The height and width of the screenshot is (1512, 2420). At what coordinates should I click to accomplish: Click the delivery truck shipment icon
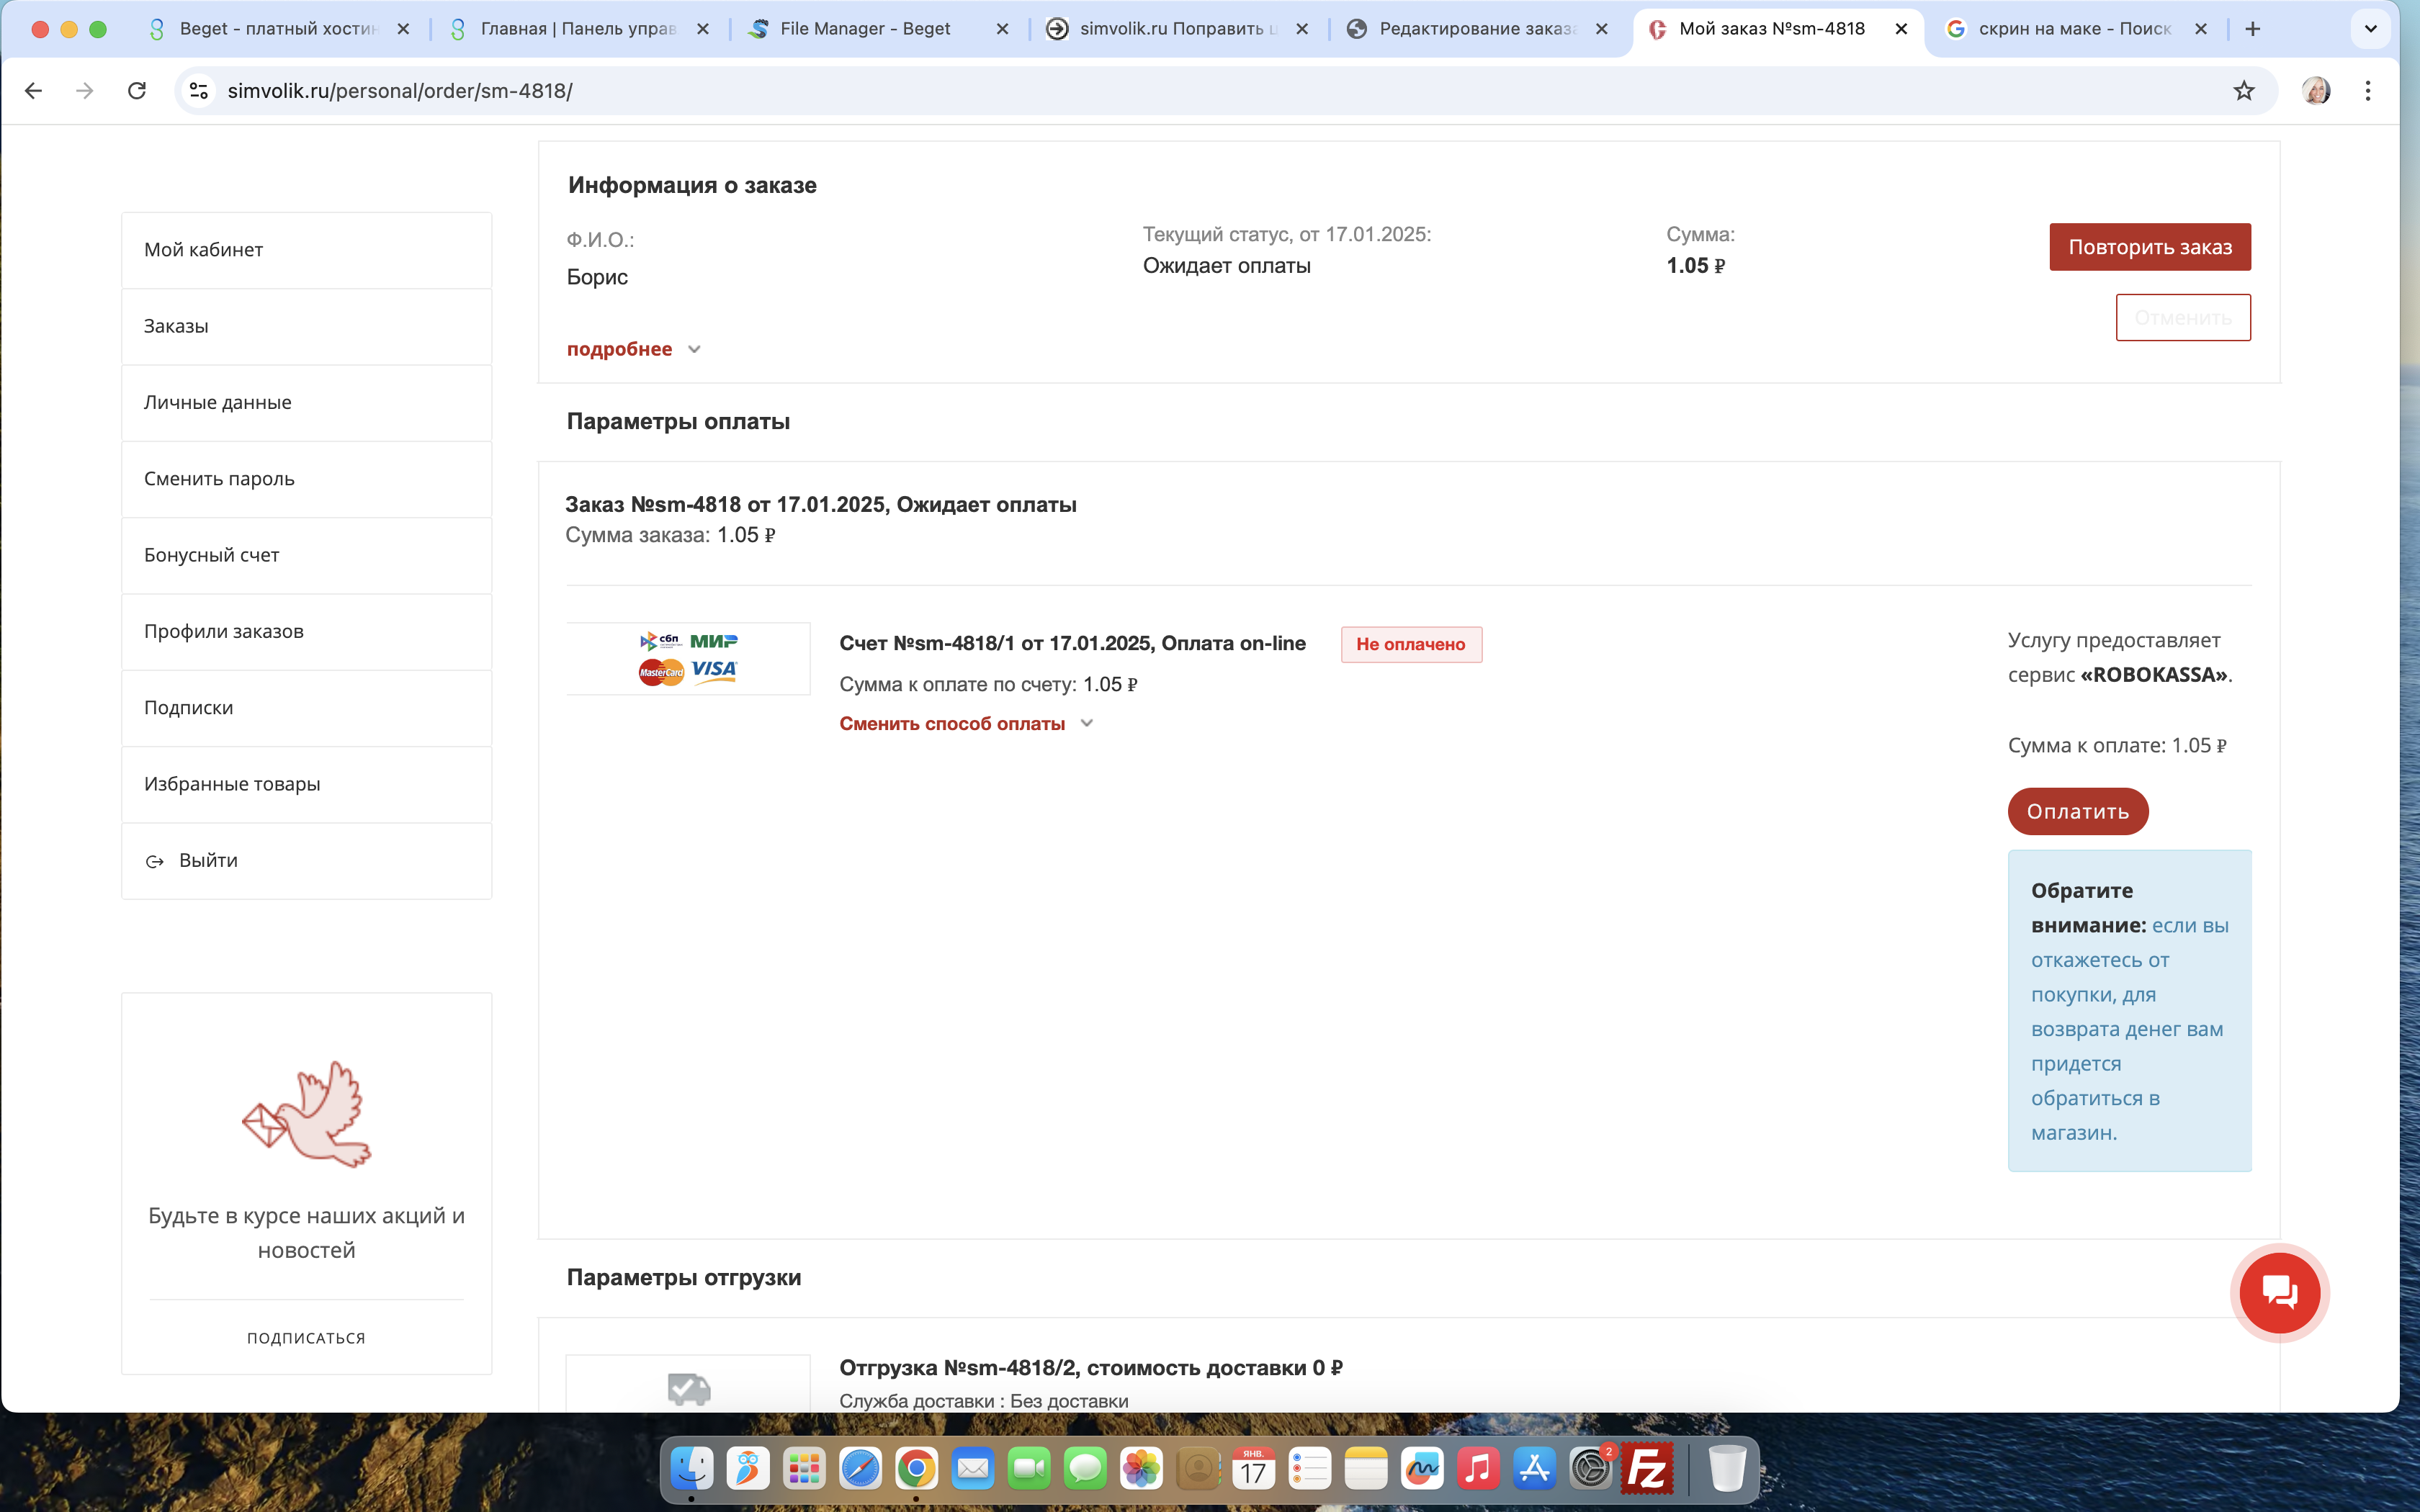coord(689,1388)
